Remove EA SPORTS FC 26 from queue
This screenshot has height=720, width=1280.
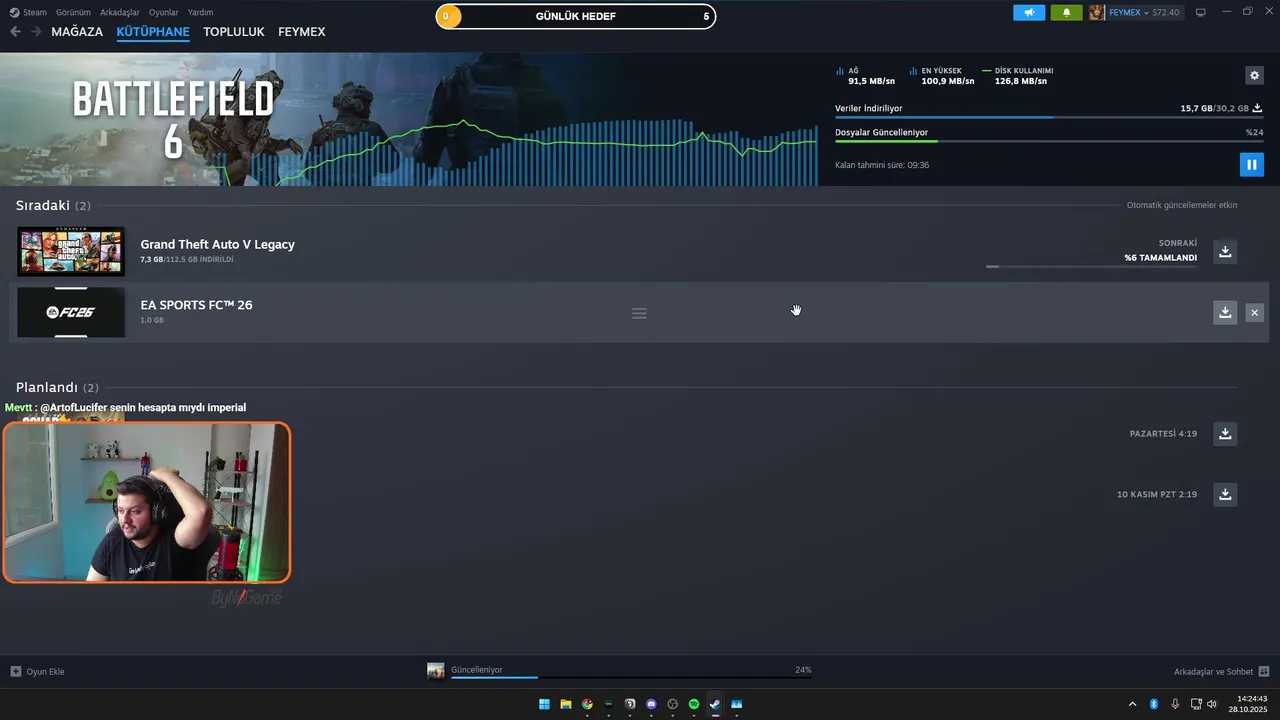point(1254,313)
